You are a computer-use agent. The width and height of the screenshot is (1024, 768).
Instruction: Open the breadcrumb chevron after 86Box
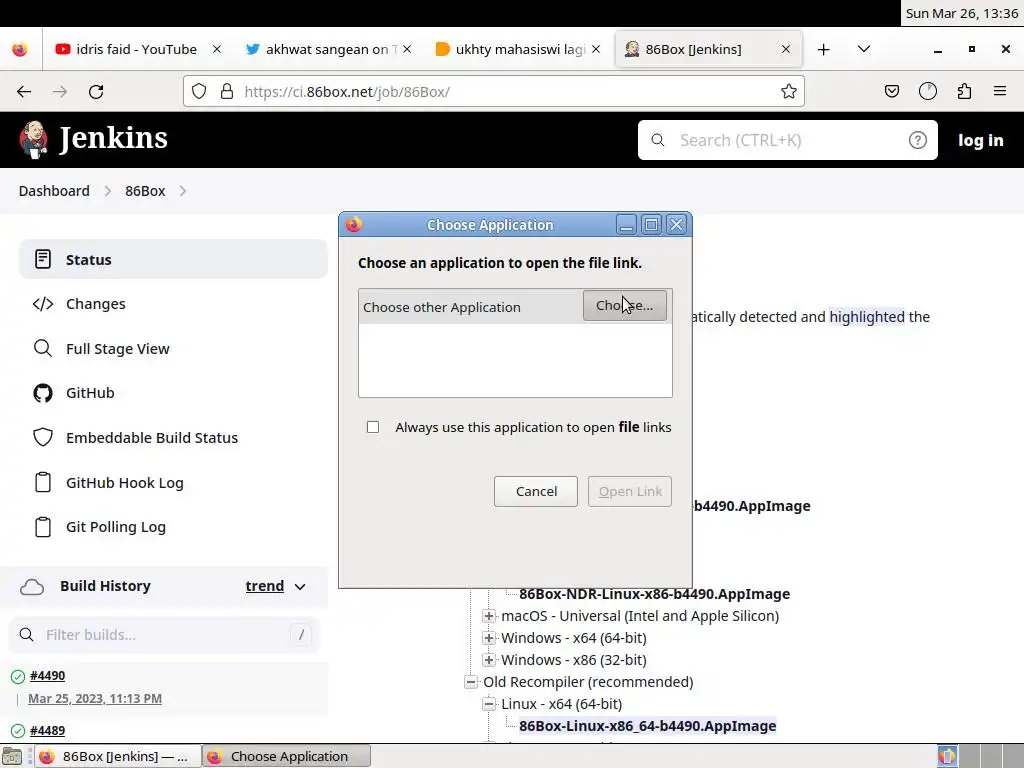[x=183, y=191]
